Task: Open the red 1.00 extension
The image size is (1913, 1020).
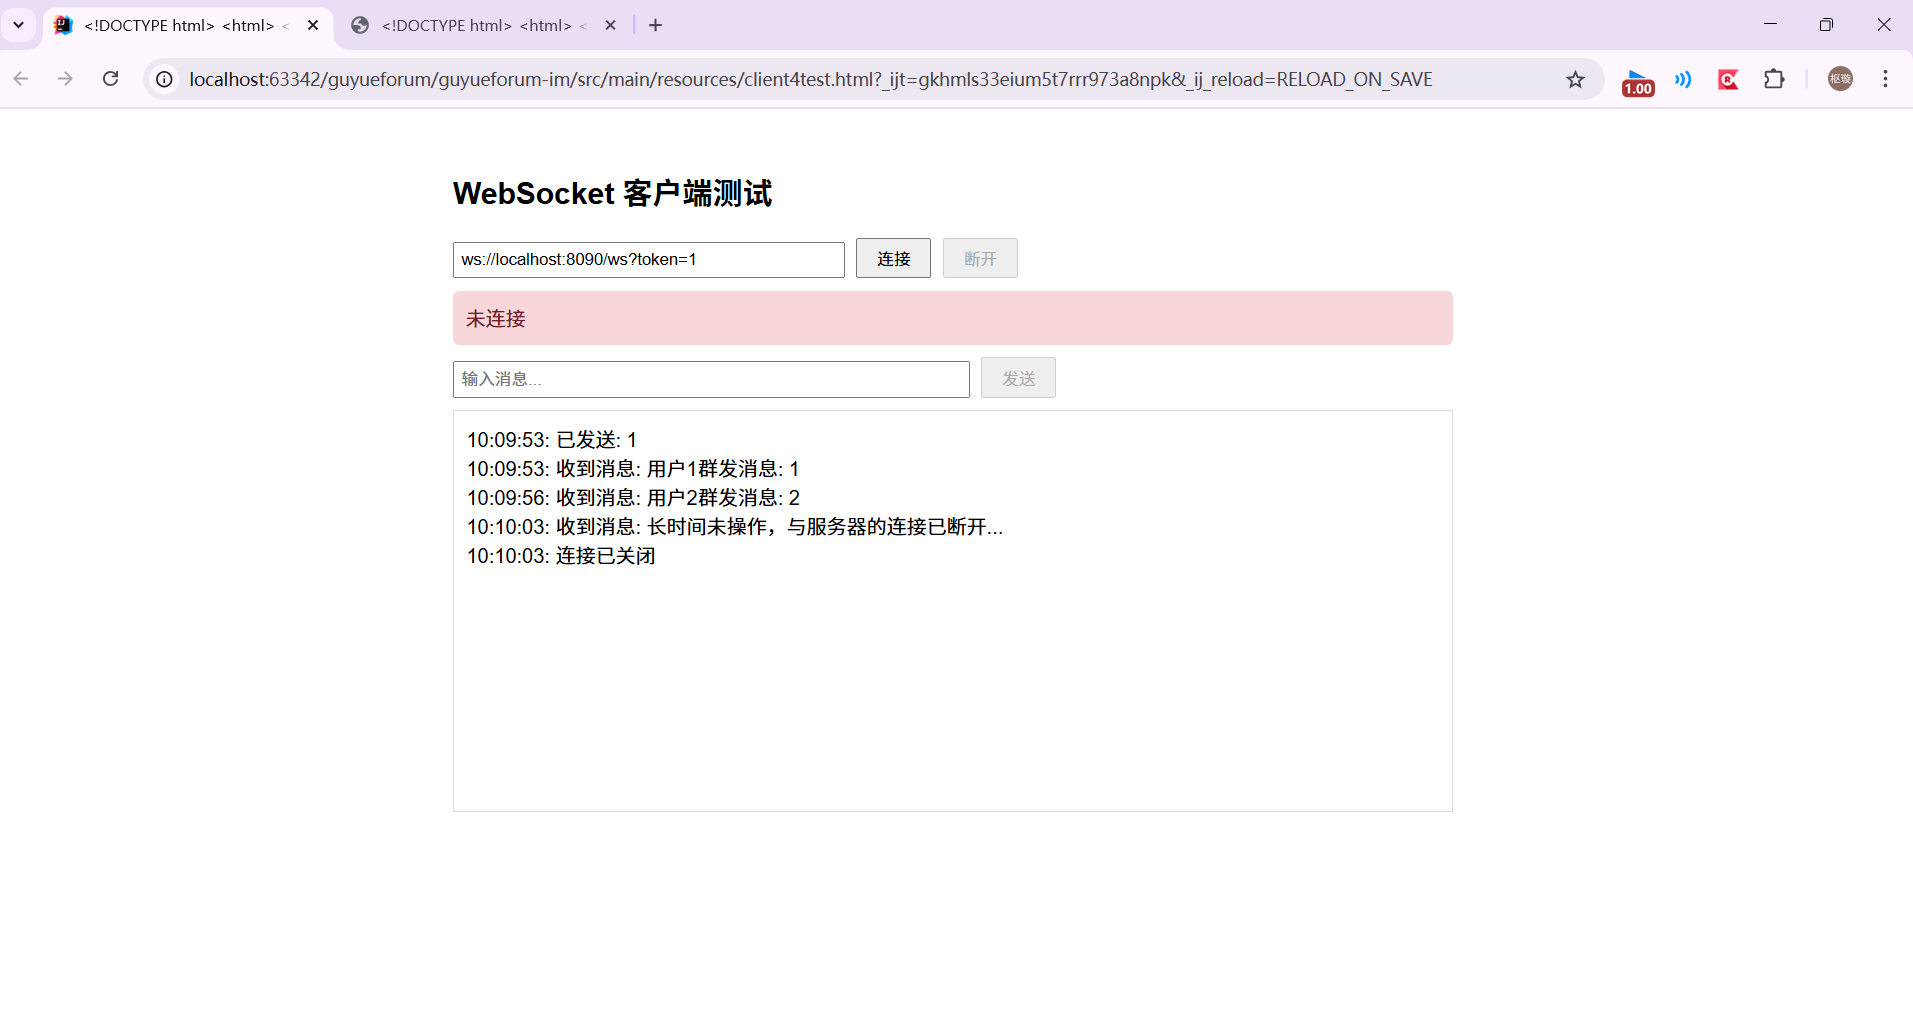Action: (1637, 81)
